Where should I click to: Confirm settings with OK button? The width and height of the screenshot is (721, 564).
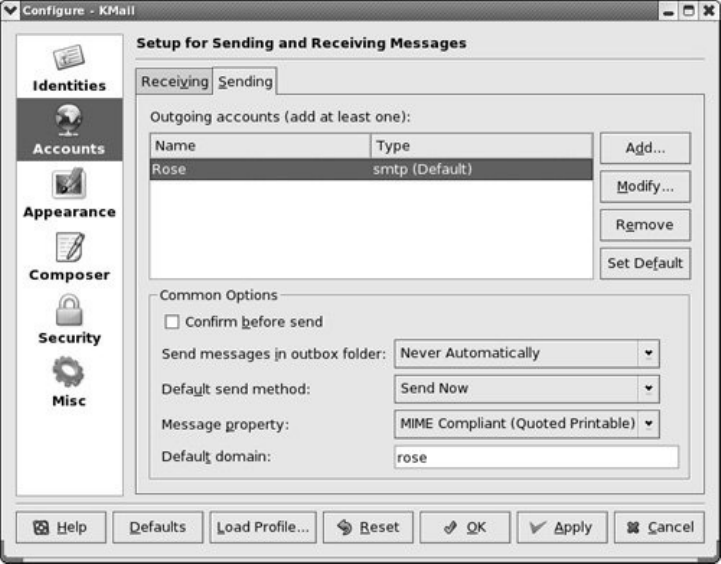point(465,527)
